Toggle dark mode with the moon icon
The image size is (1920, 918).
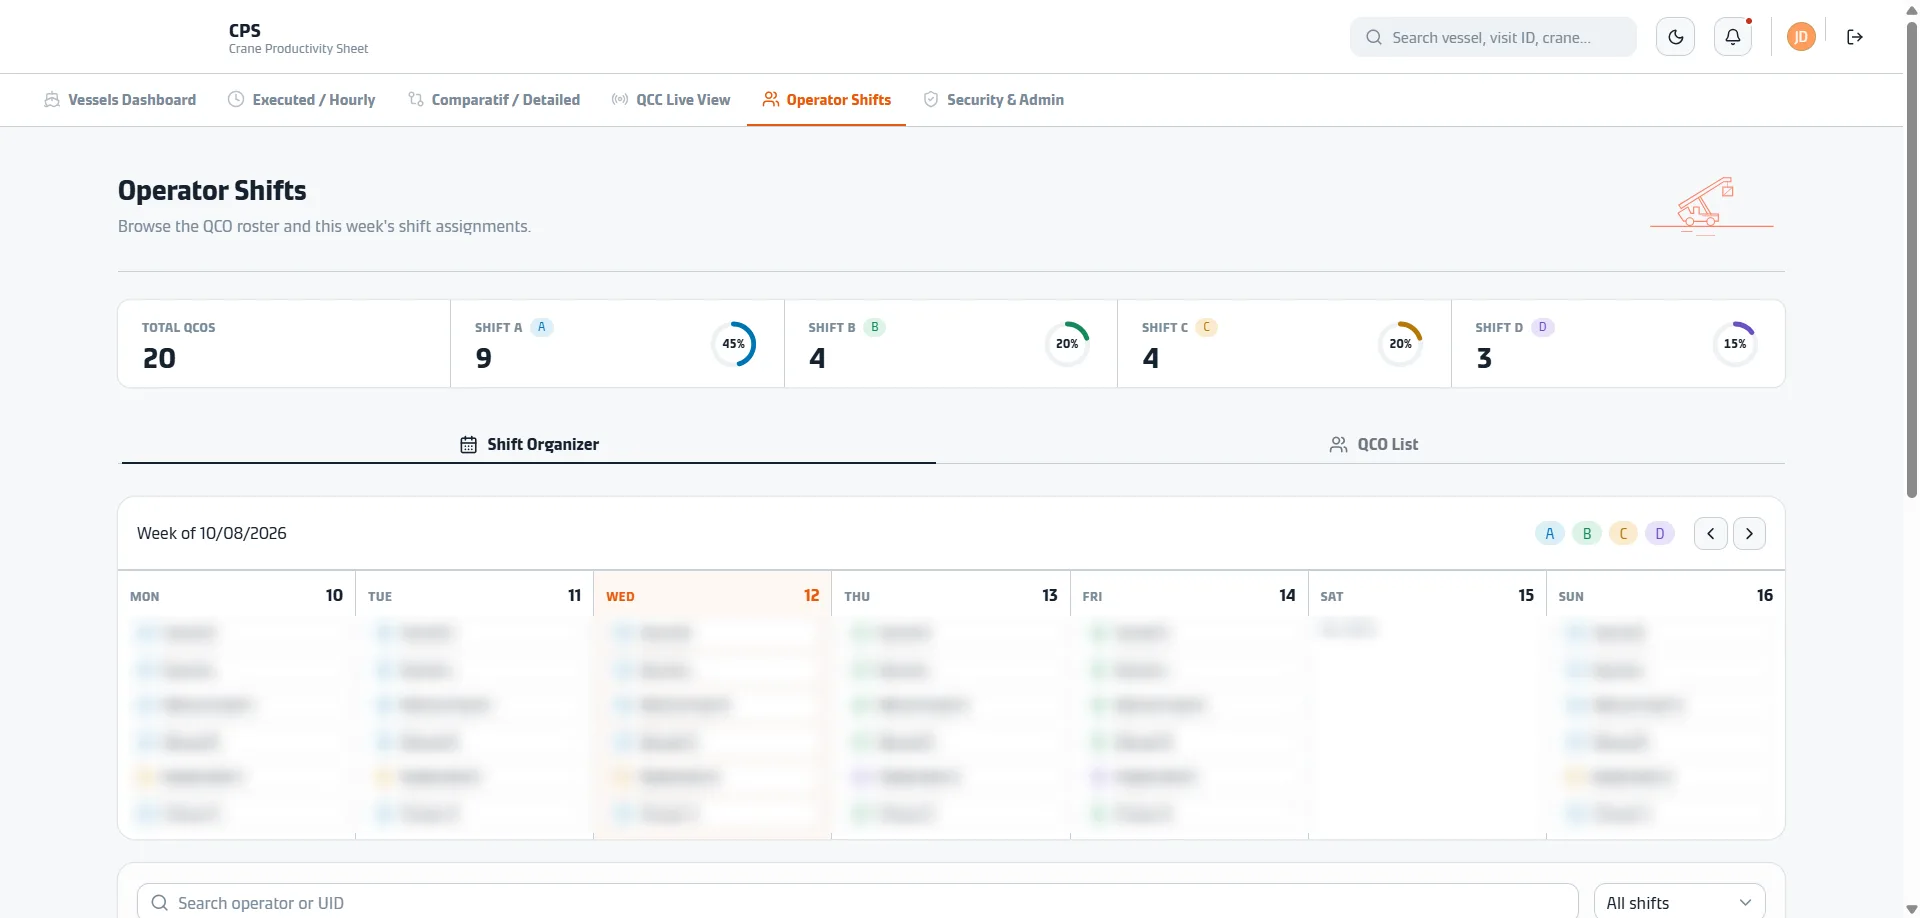1676,37
